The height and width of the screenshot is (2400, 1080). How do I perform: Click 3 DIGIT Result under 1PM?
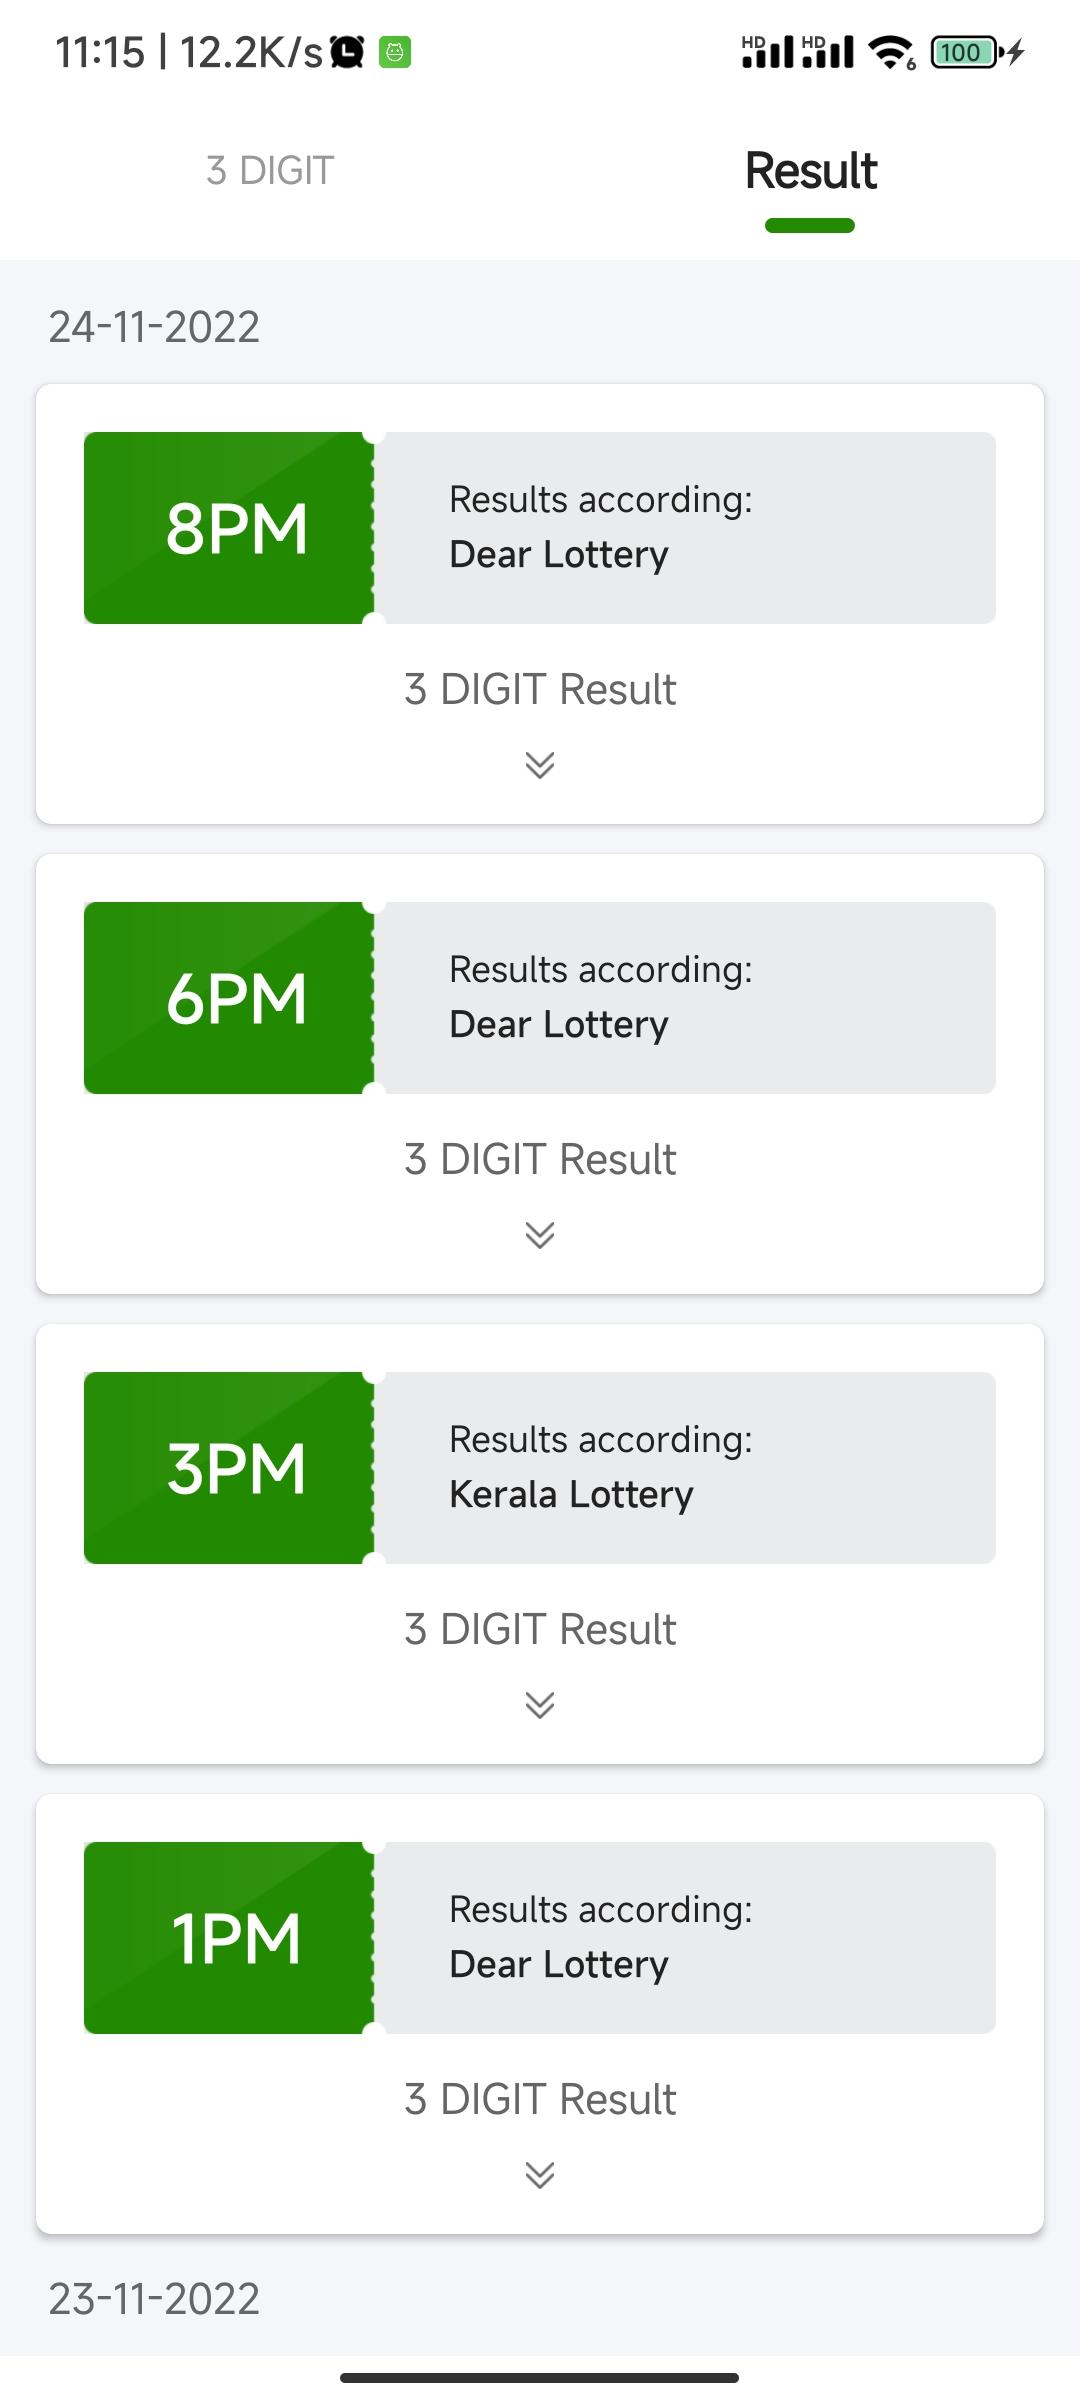point(540,2100)
